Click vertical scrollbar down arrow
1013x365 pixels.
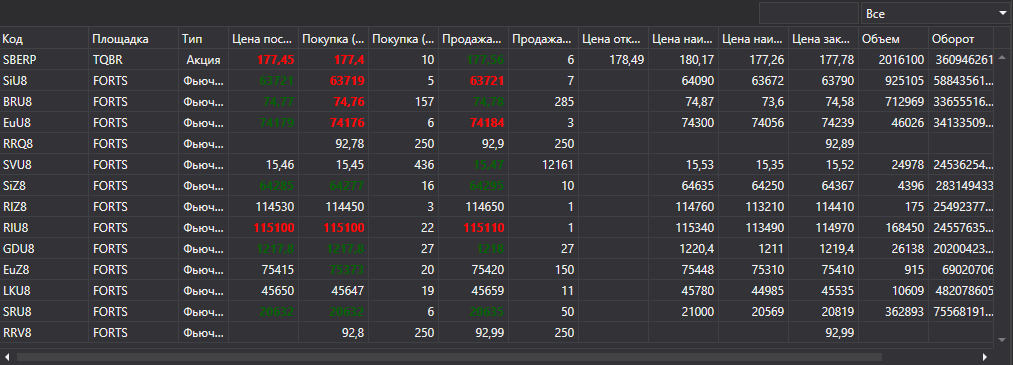(x=1003, y=339)
